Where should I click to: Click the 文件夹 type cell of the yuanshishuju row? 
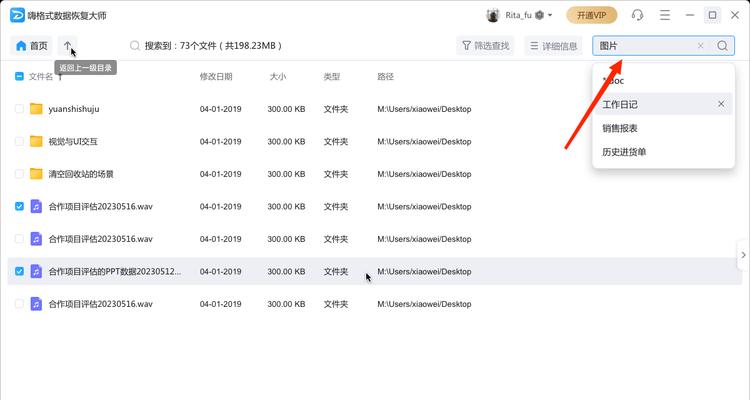point(335,109)
